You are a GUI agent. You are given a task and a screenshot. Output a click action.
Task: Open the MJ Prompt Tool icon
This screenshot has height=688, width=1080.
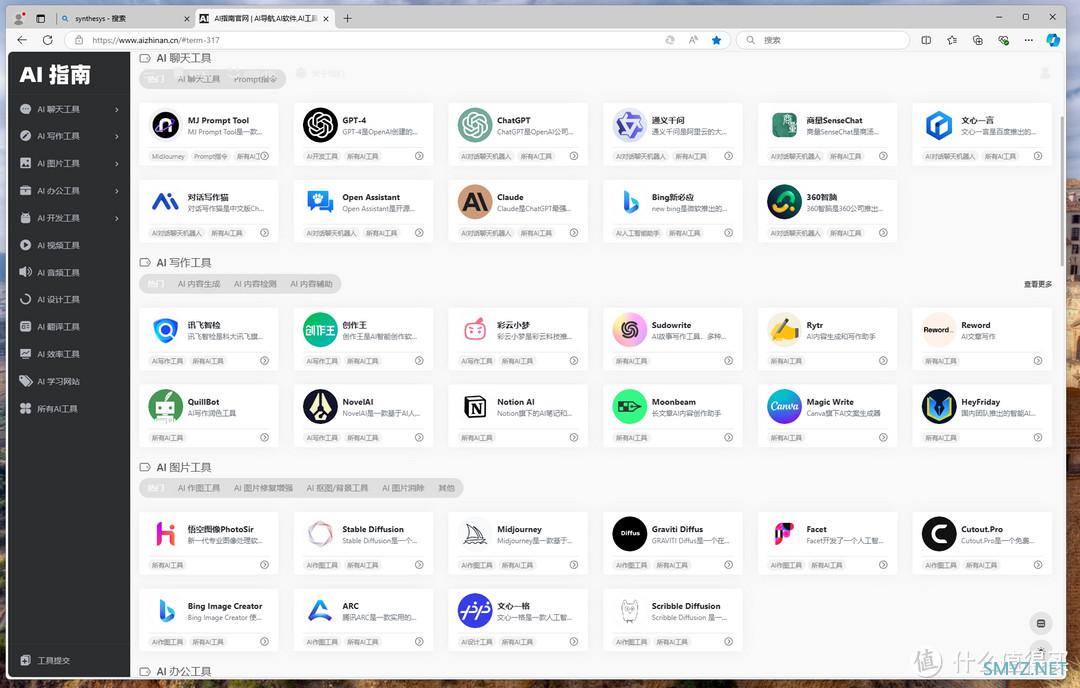pos(165,125)
